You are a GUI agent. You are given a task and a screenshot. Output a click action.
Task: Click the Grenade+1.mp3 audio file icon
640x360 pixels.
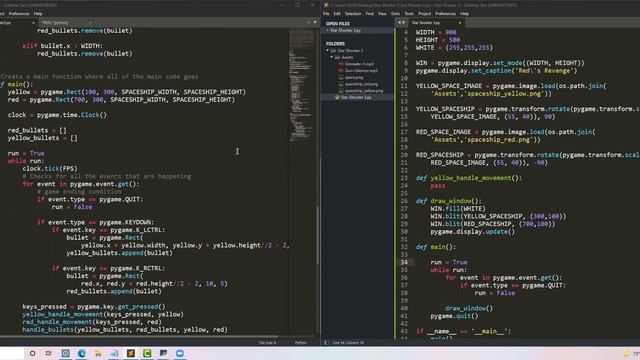point(341,64)
